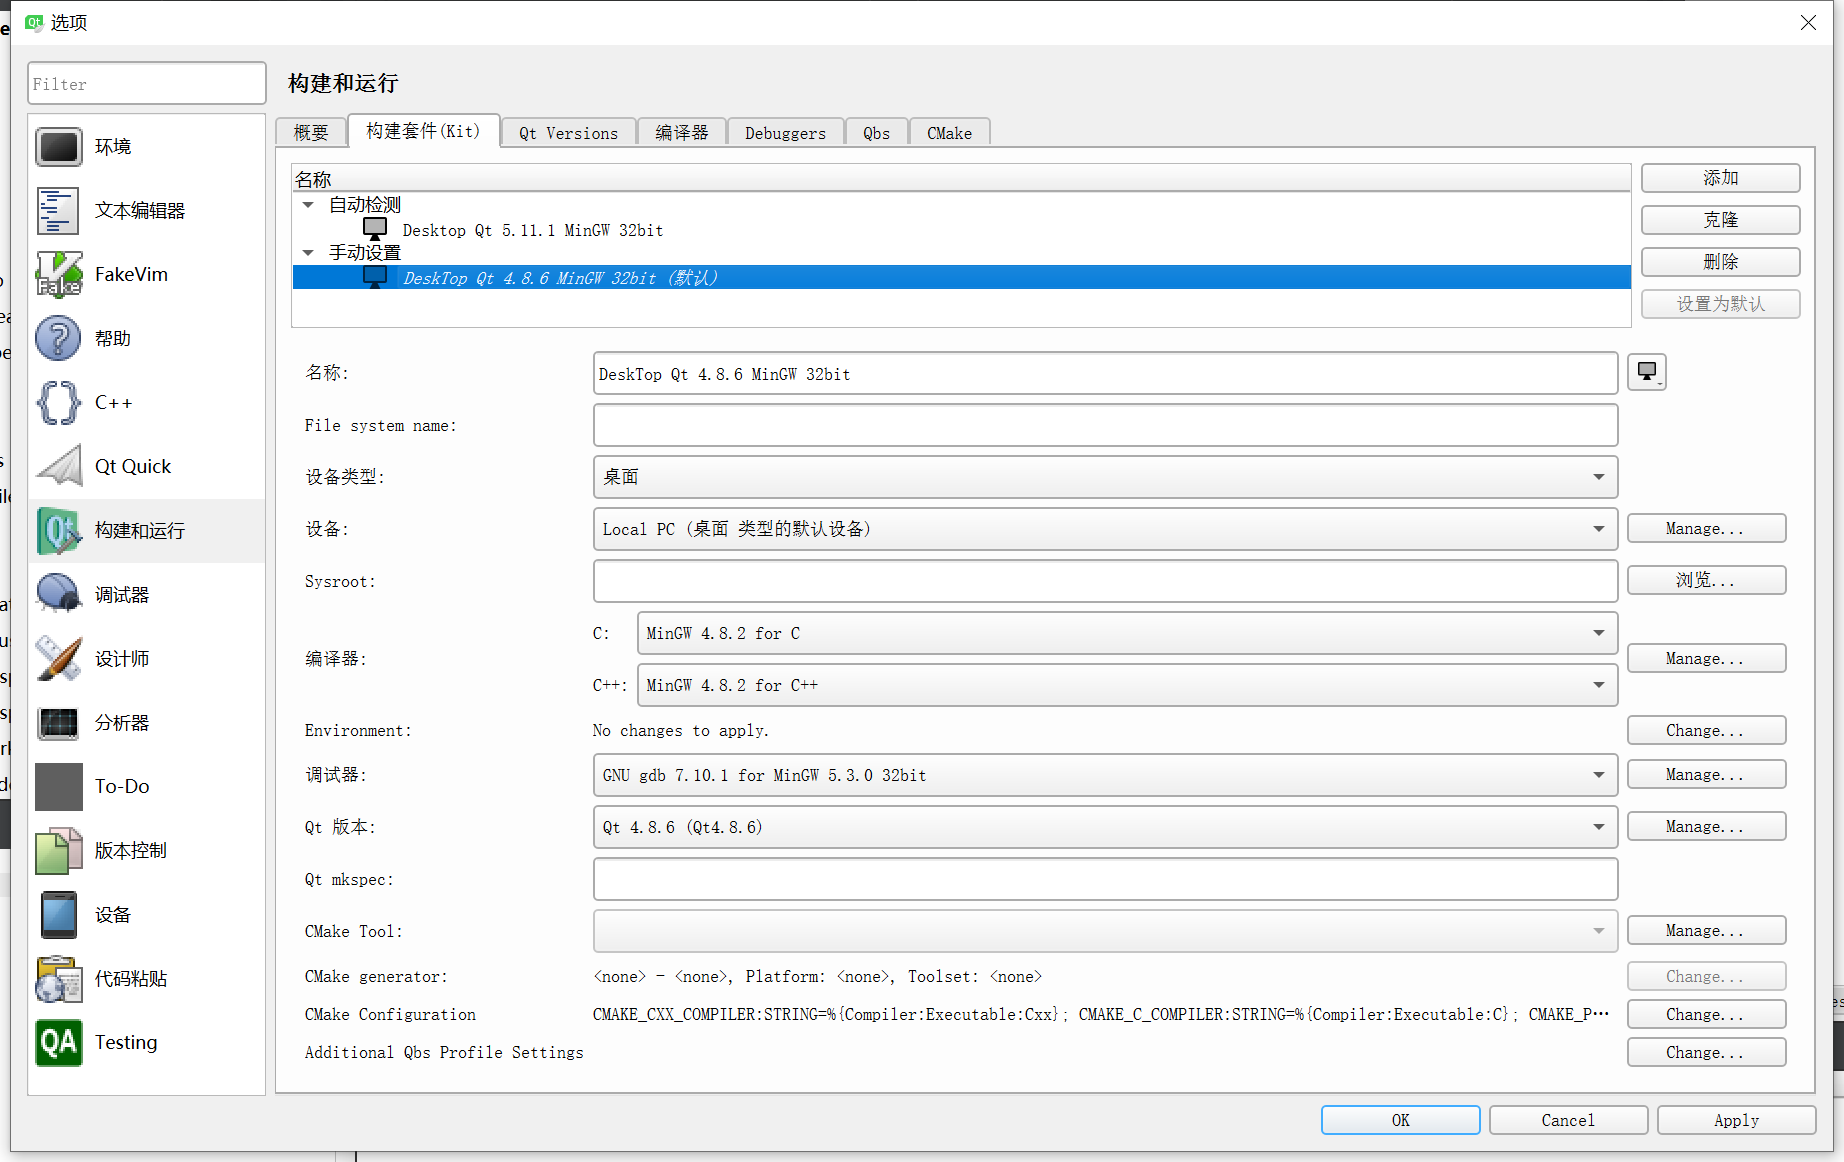The height and width of the screenshot is (1162, 1844).
Task: Click the Filter search field
Action: click(147, 84)
